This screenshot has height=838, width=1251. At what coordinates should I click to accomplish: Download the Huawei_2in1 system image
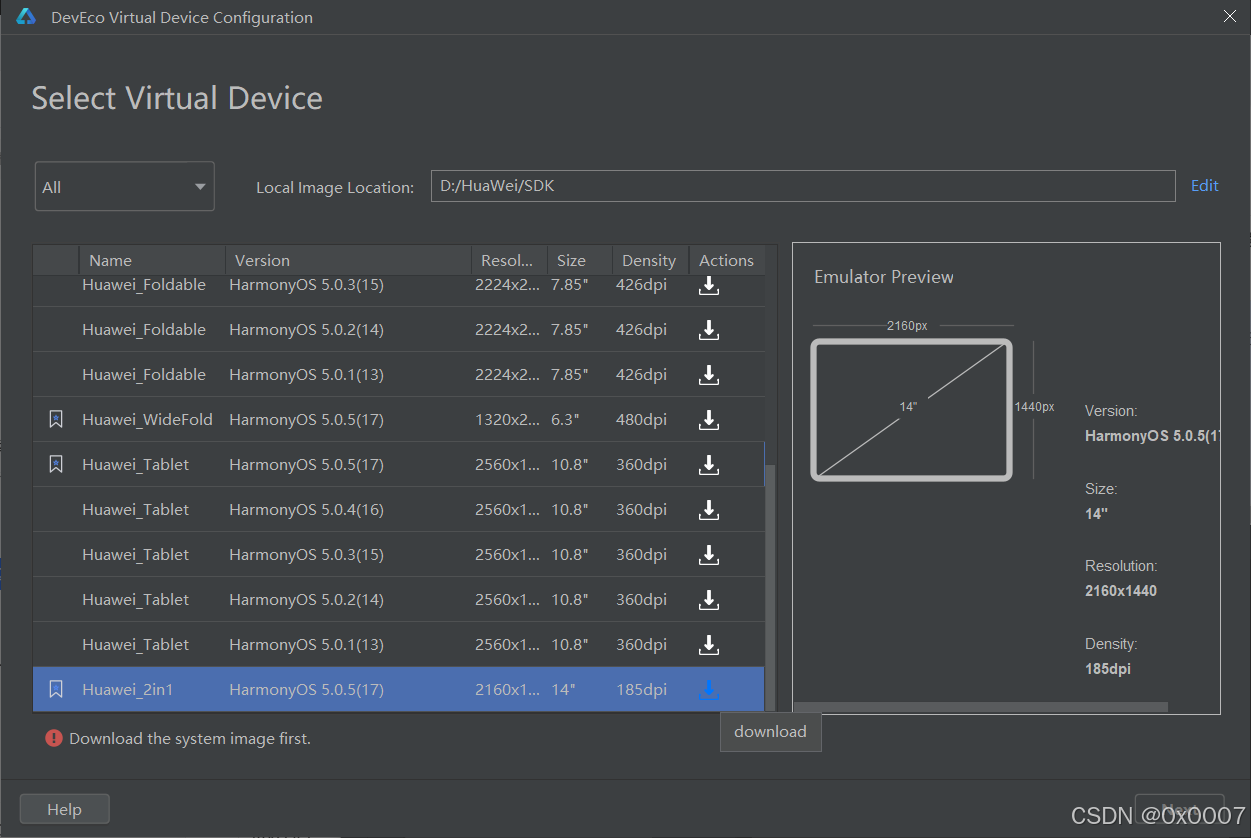pyautogui.click(x=709, y=689)
